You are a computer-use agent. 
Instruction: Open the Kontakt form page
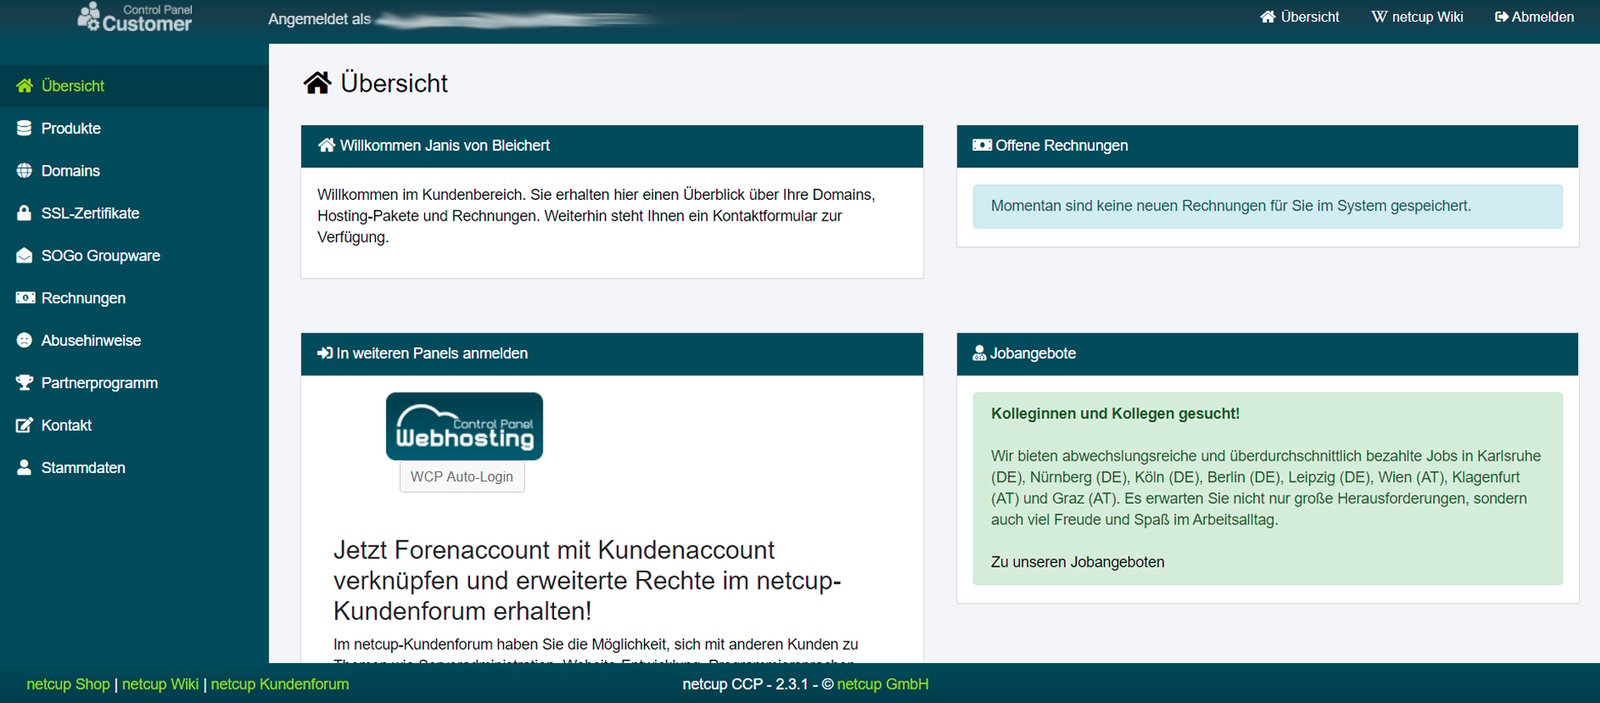click(134, 425)
